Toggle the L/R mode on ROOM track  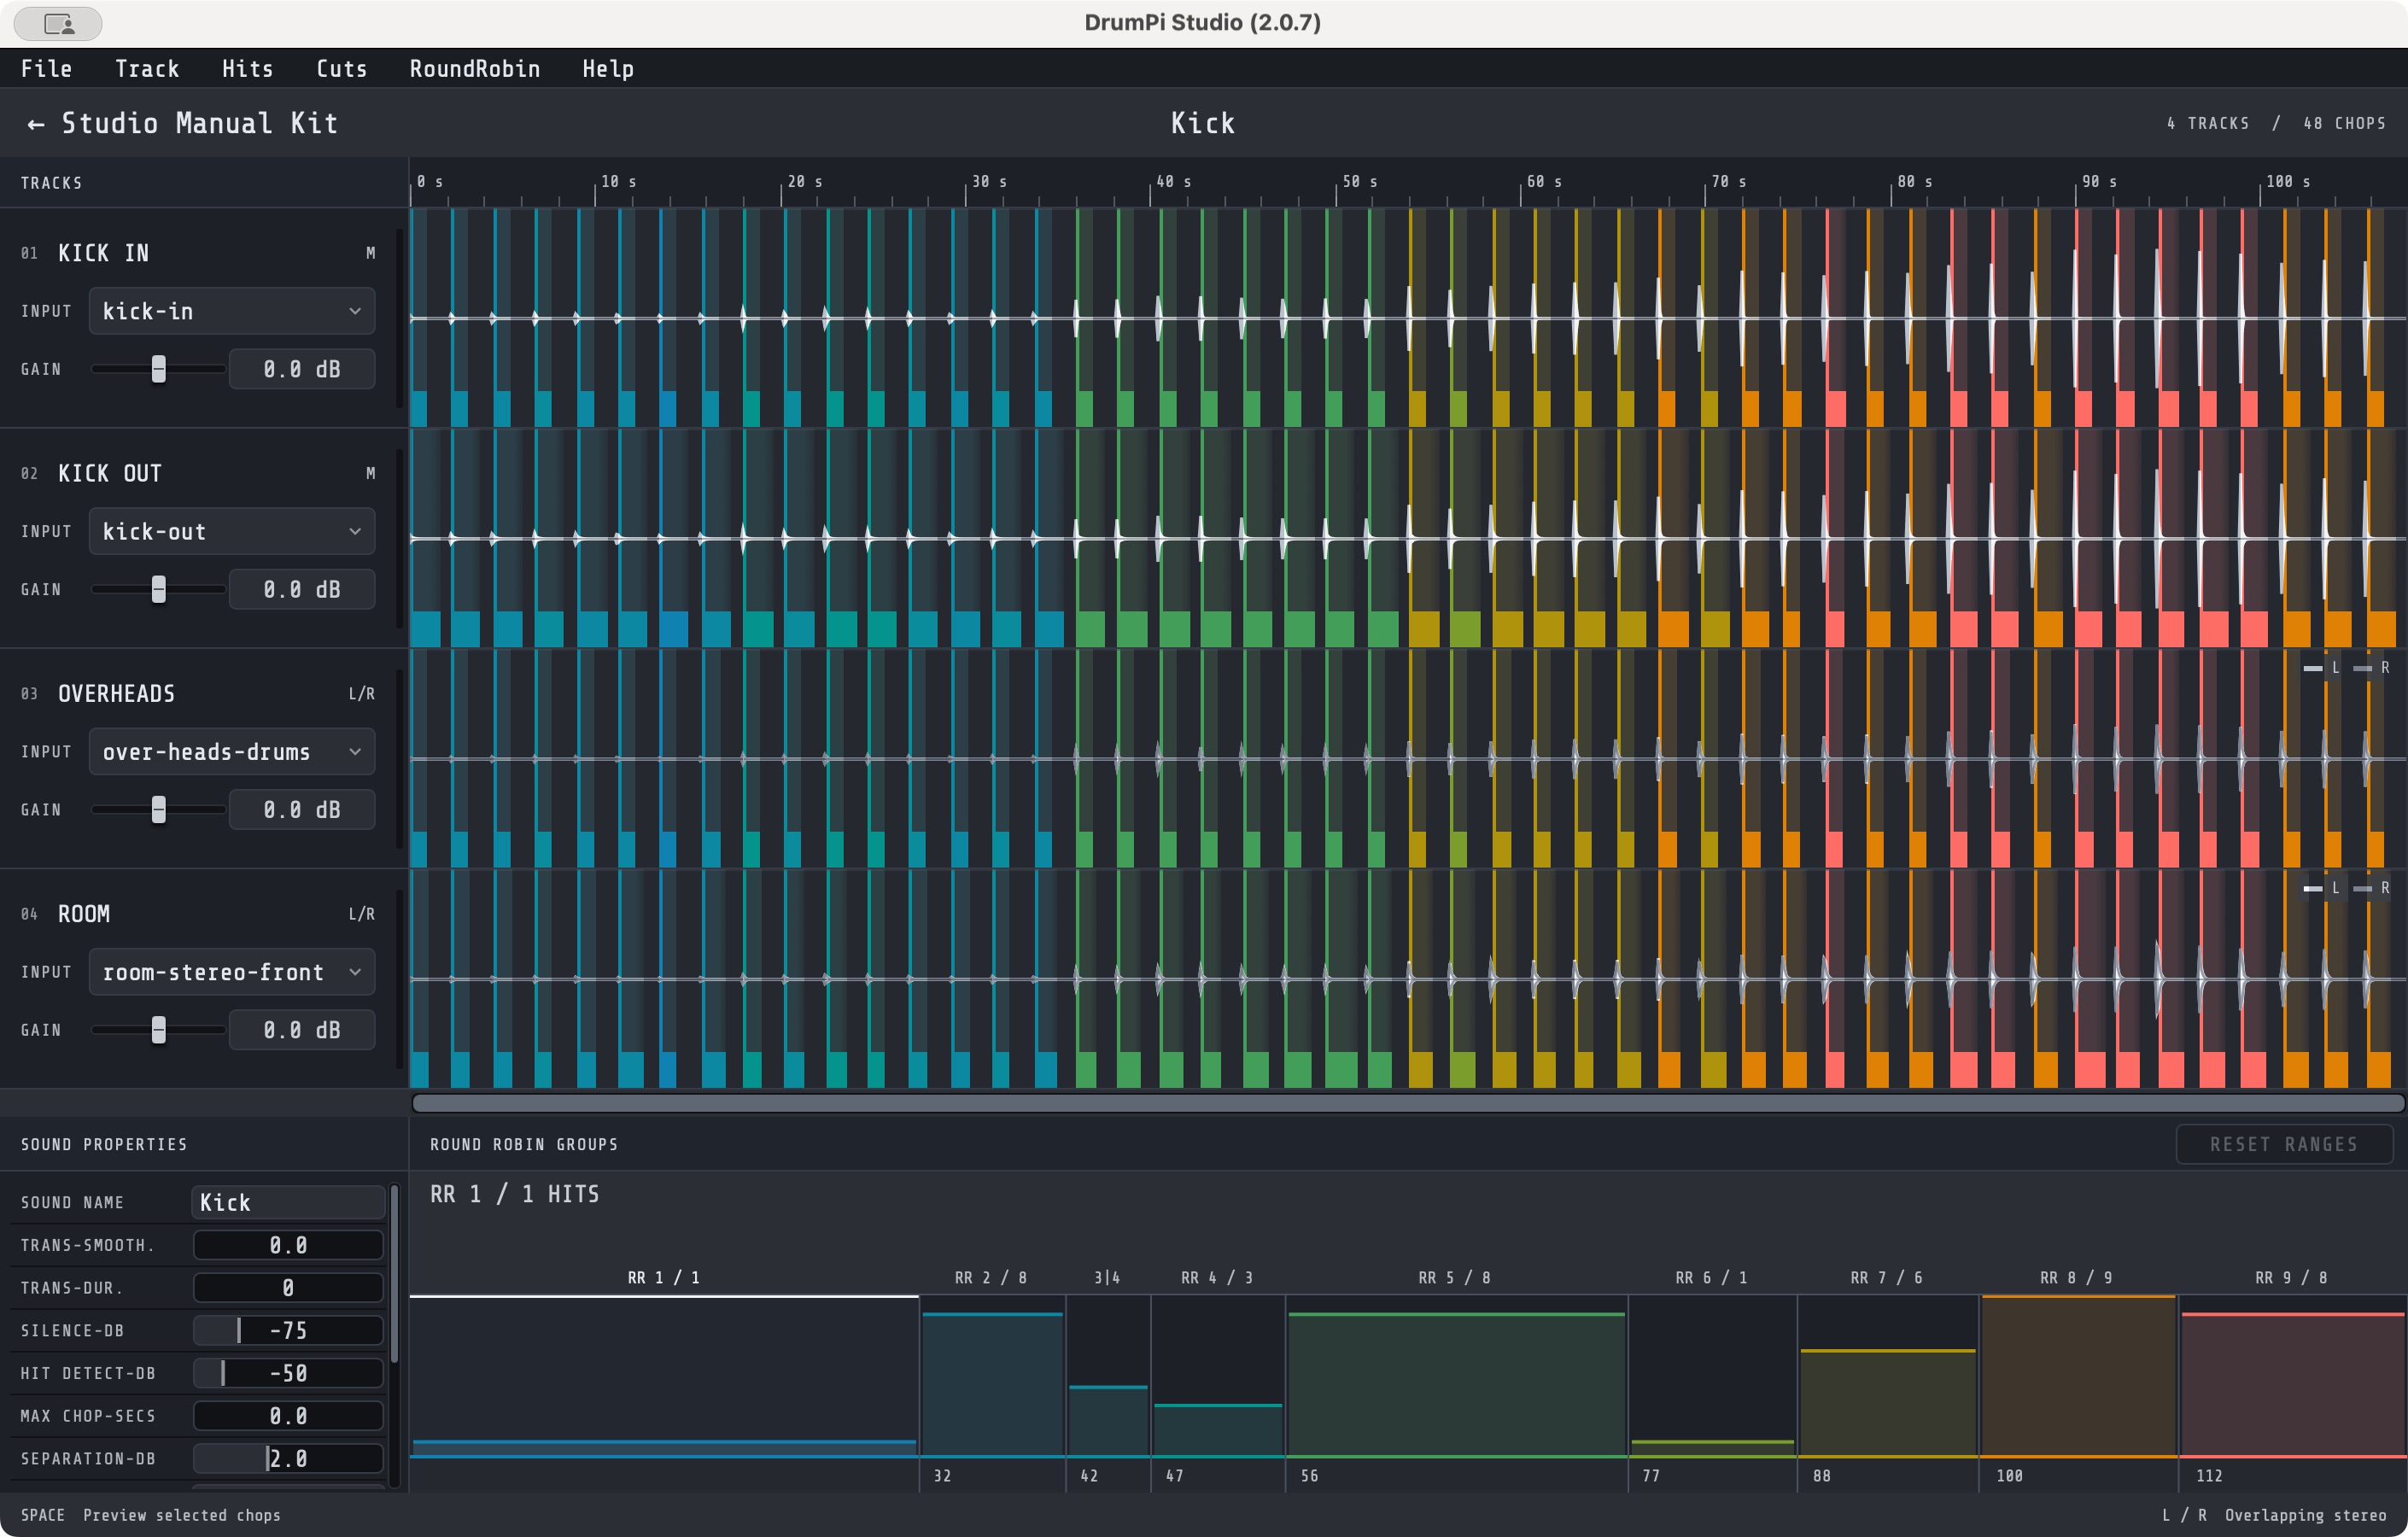point(362,914)
